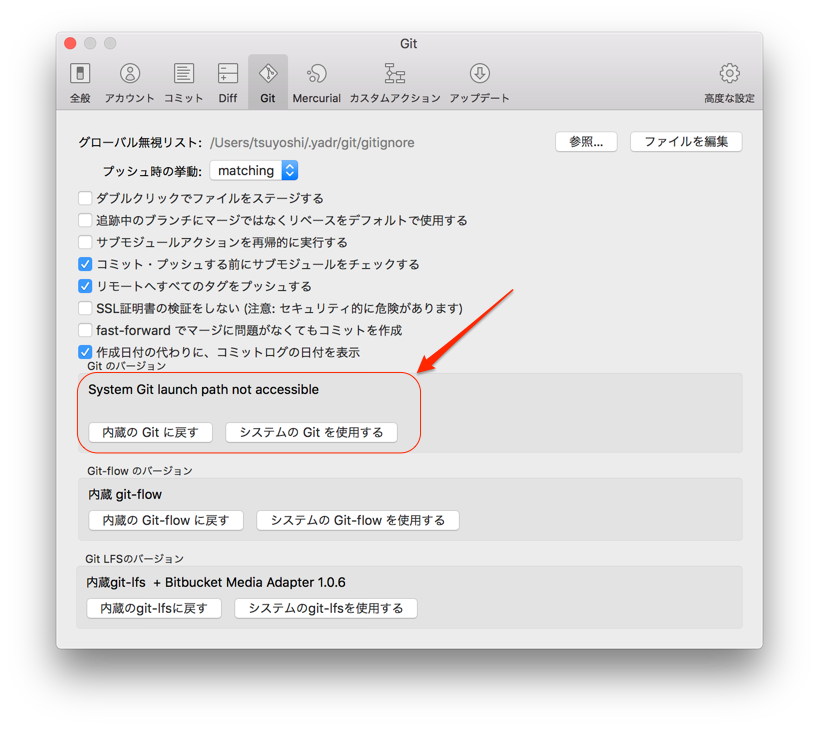Click the グローバル無視リスト label
The height and width of the screenshot is (729, 819).
click(x=140, y=143)
